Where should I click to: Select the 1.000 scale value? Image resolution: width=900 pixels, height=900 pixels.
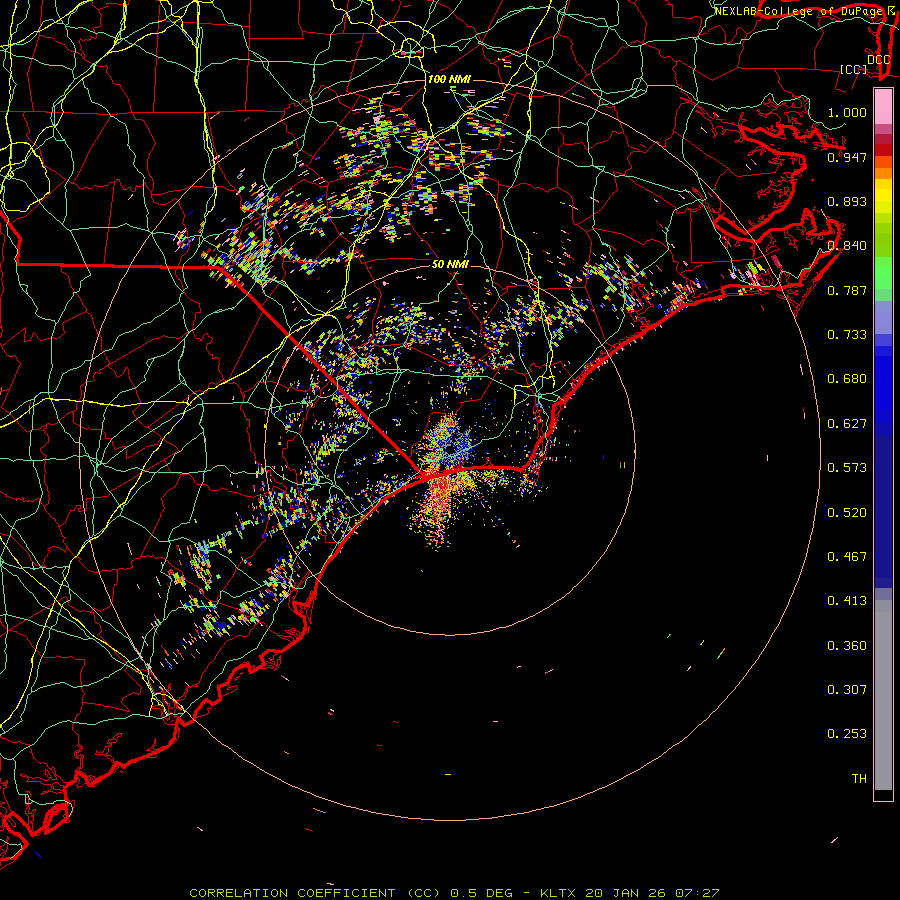click(x=847, y=112)
